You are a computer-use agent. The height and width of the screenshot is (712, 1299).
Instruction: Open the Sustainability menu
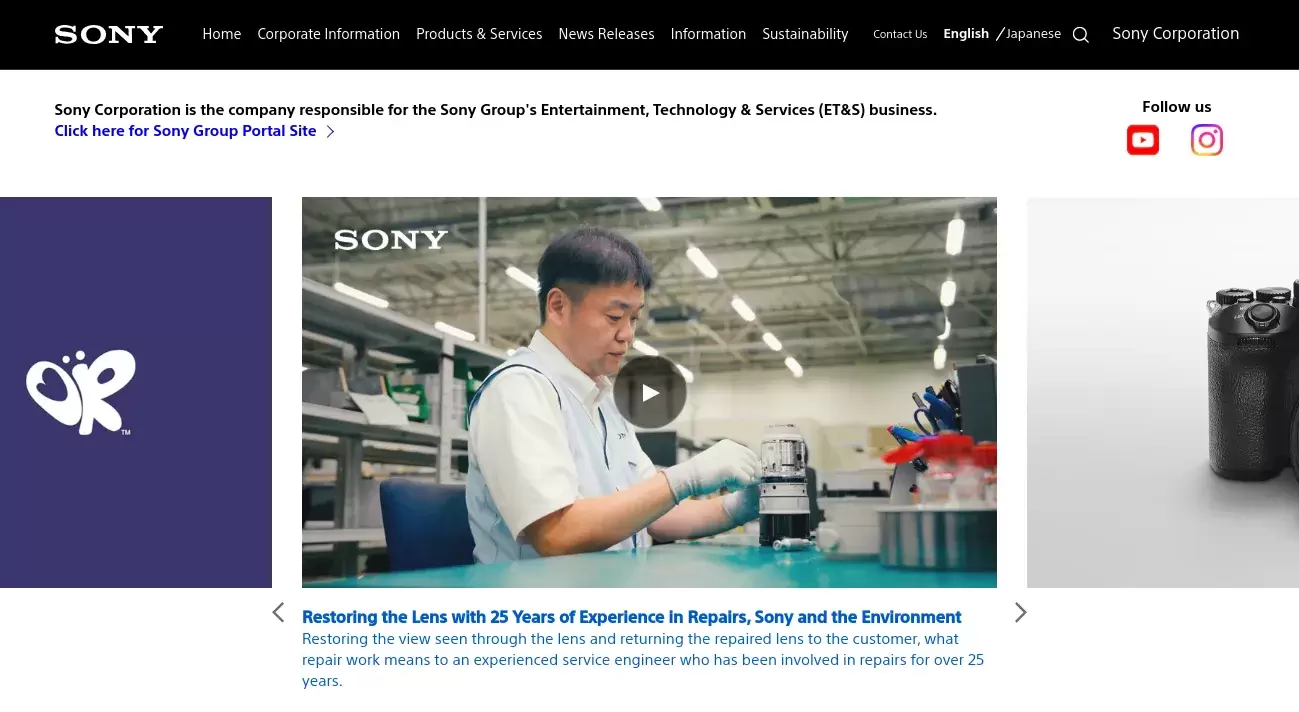(805, 34)
